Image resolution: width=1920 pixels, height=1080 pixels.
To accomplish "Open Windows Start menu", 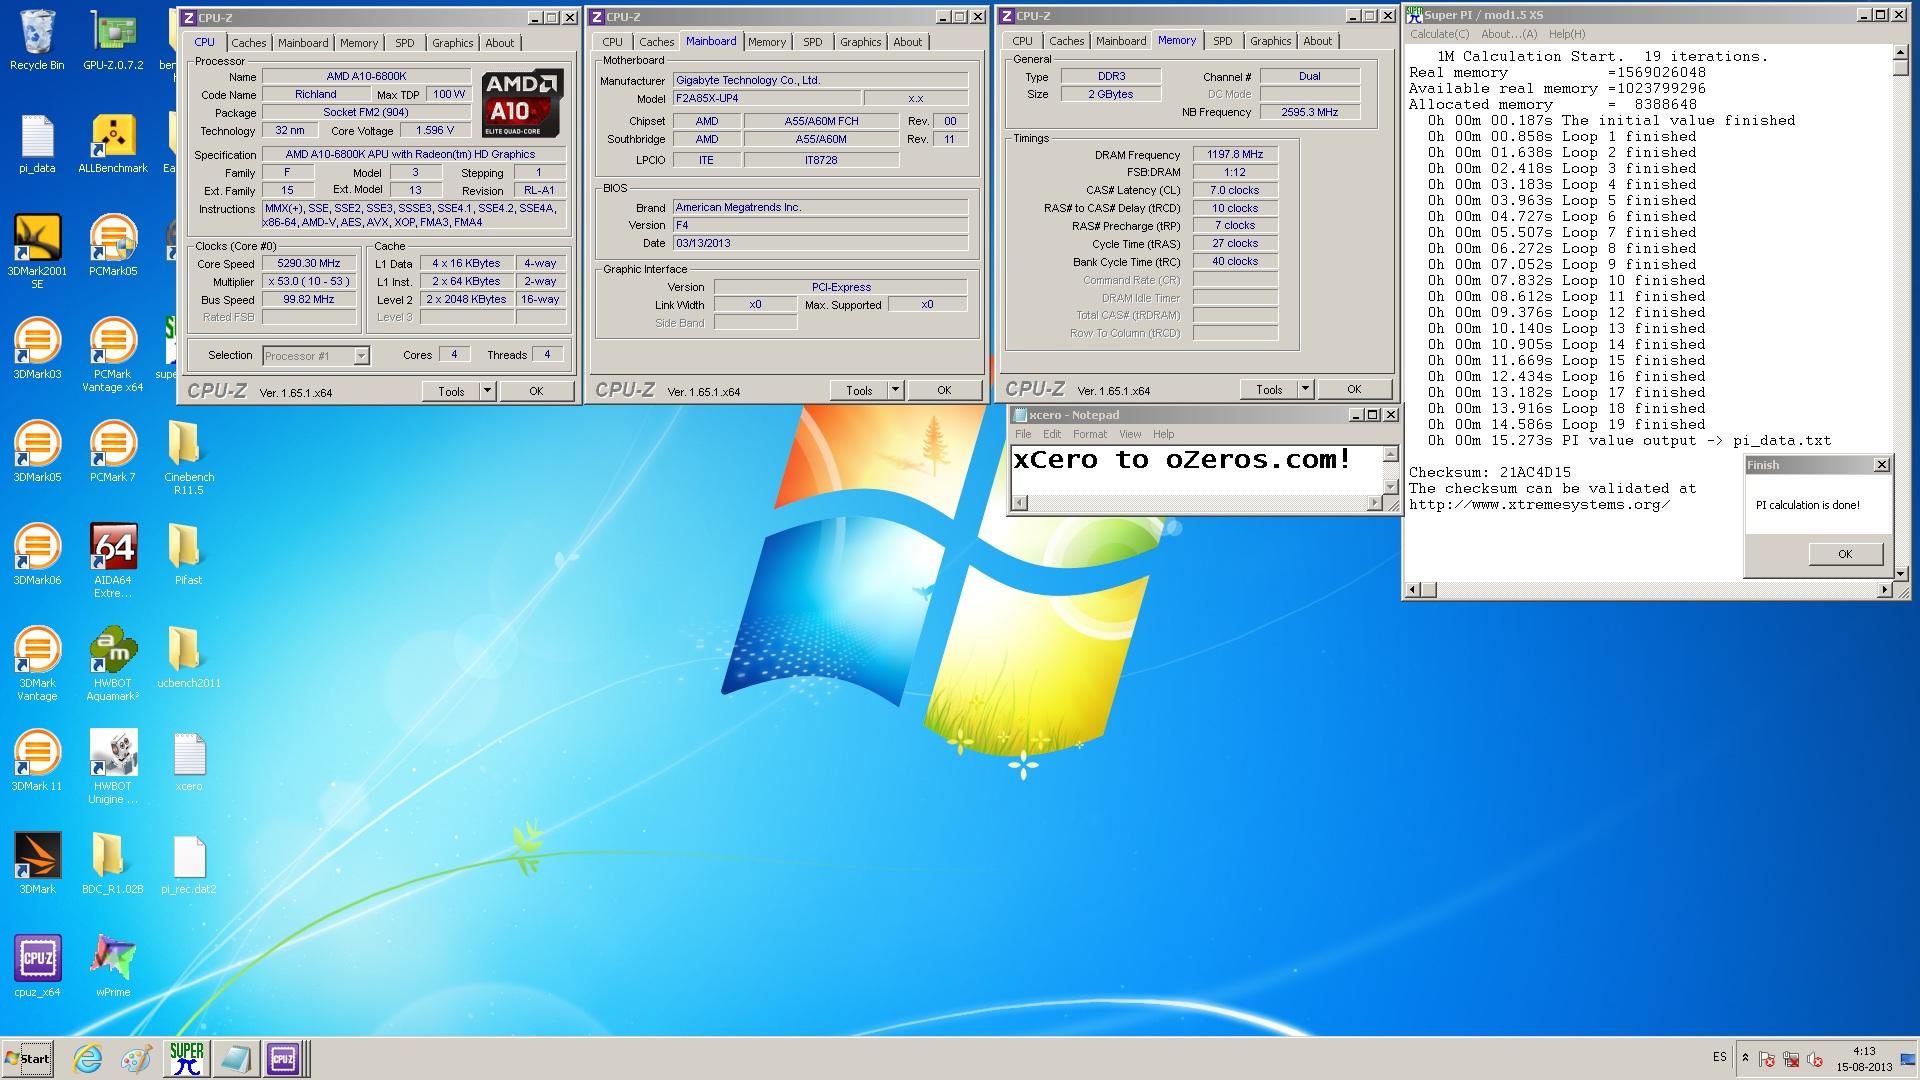I will 28,1059.
